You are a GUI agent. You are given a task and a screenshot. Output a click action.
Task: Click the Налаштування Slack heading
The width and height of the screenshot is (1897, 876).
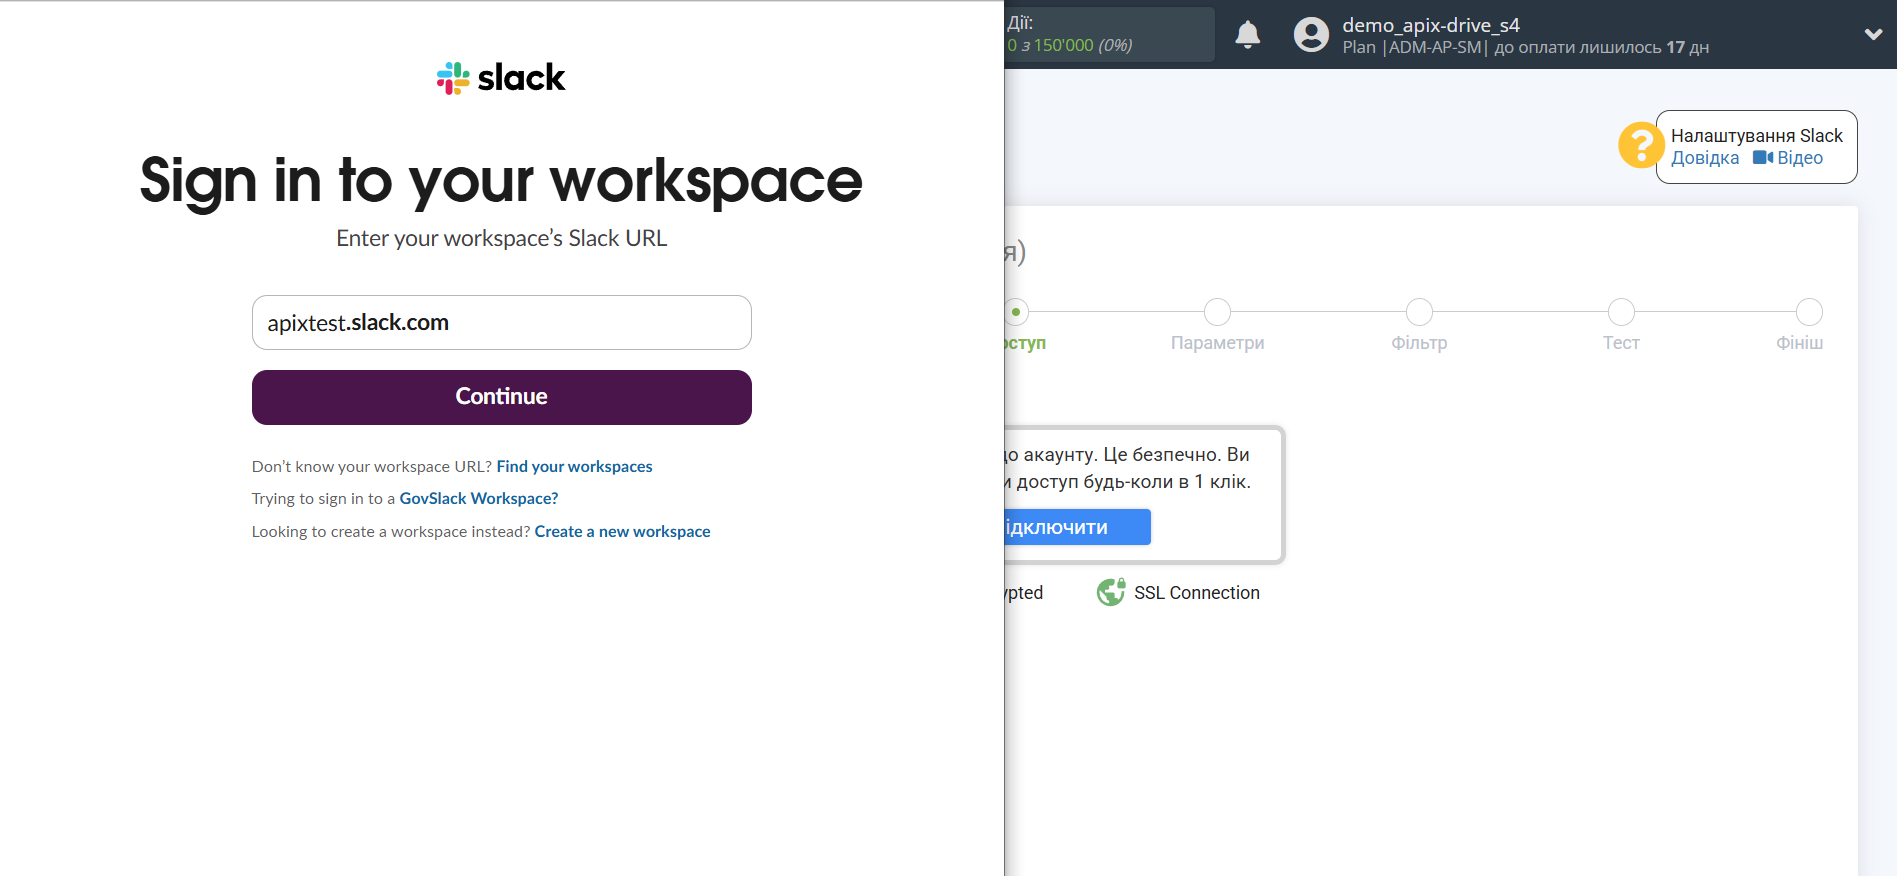click(1757, 136)
